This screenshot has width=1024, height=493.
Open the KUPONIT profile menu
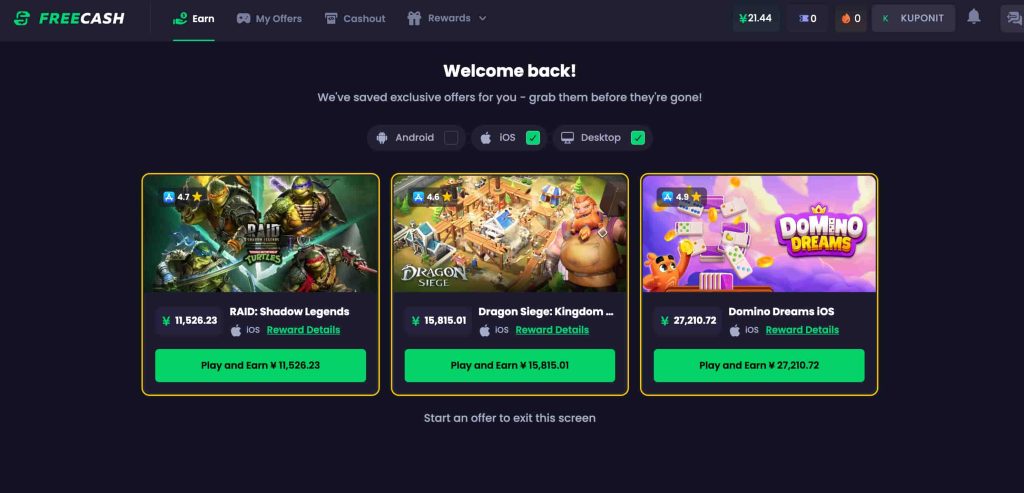tap(914, 18)
